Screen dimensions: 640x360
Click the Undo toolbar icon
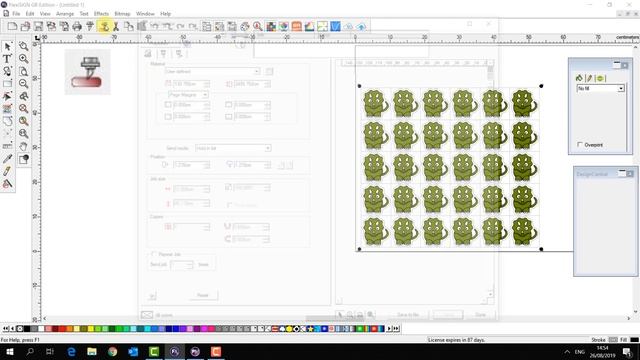click(x=154, y=27)
